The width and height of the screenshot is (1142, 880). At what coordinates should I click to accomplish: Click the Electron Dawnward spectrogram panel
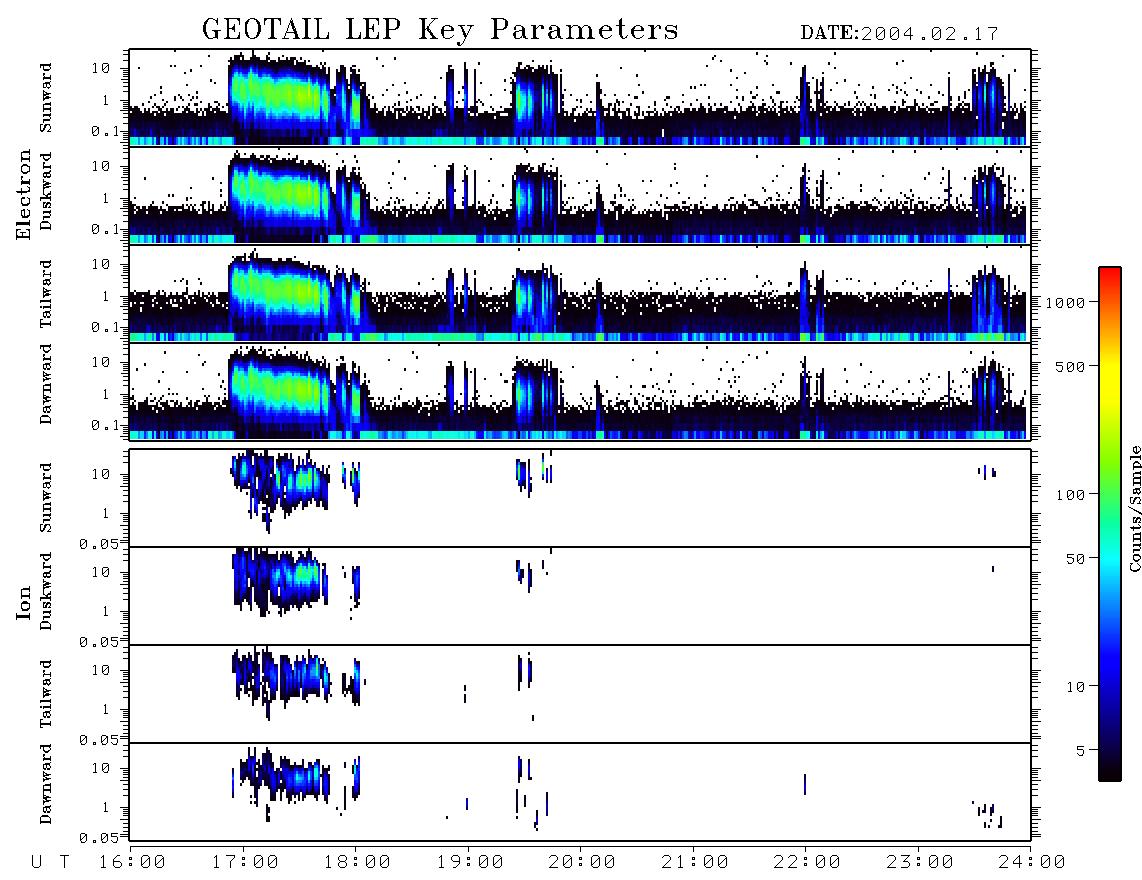coord(580,392)
